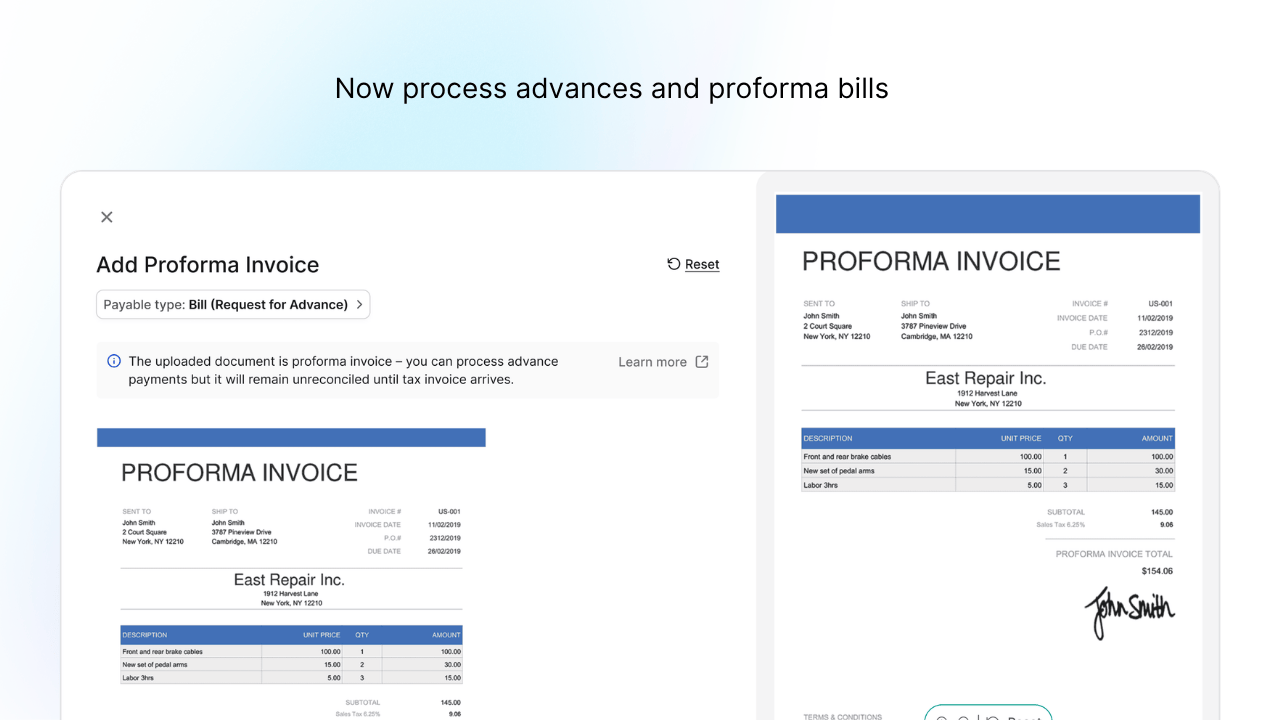The height and width of the screenshot is (720, 1280).
Task: Open the external link icon beside Learn more
Action: (701, 361)
